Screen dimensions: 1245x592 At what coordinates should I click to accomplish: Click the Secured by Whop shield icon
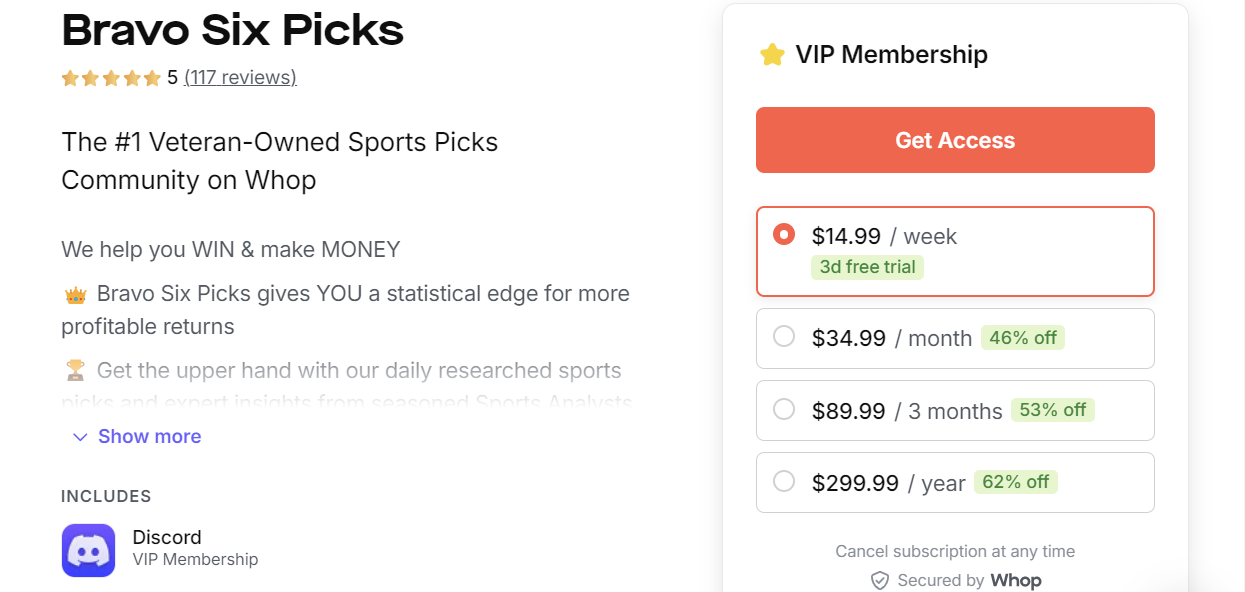click(880, 581)
